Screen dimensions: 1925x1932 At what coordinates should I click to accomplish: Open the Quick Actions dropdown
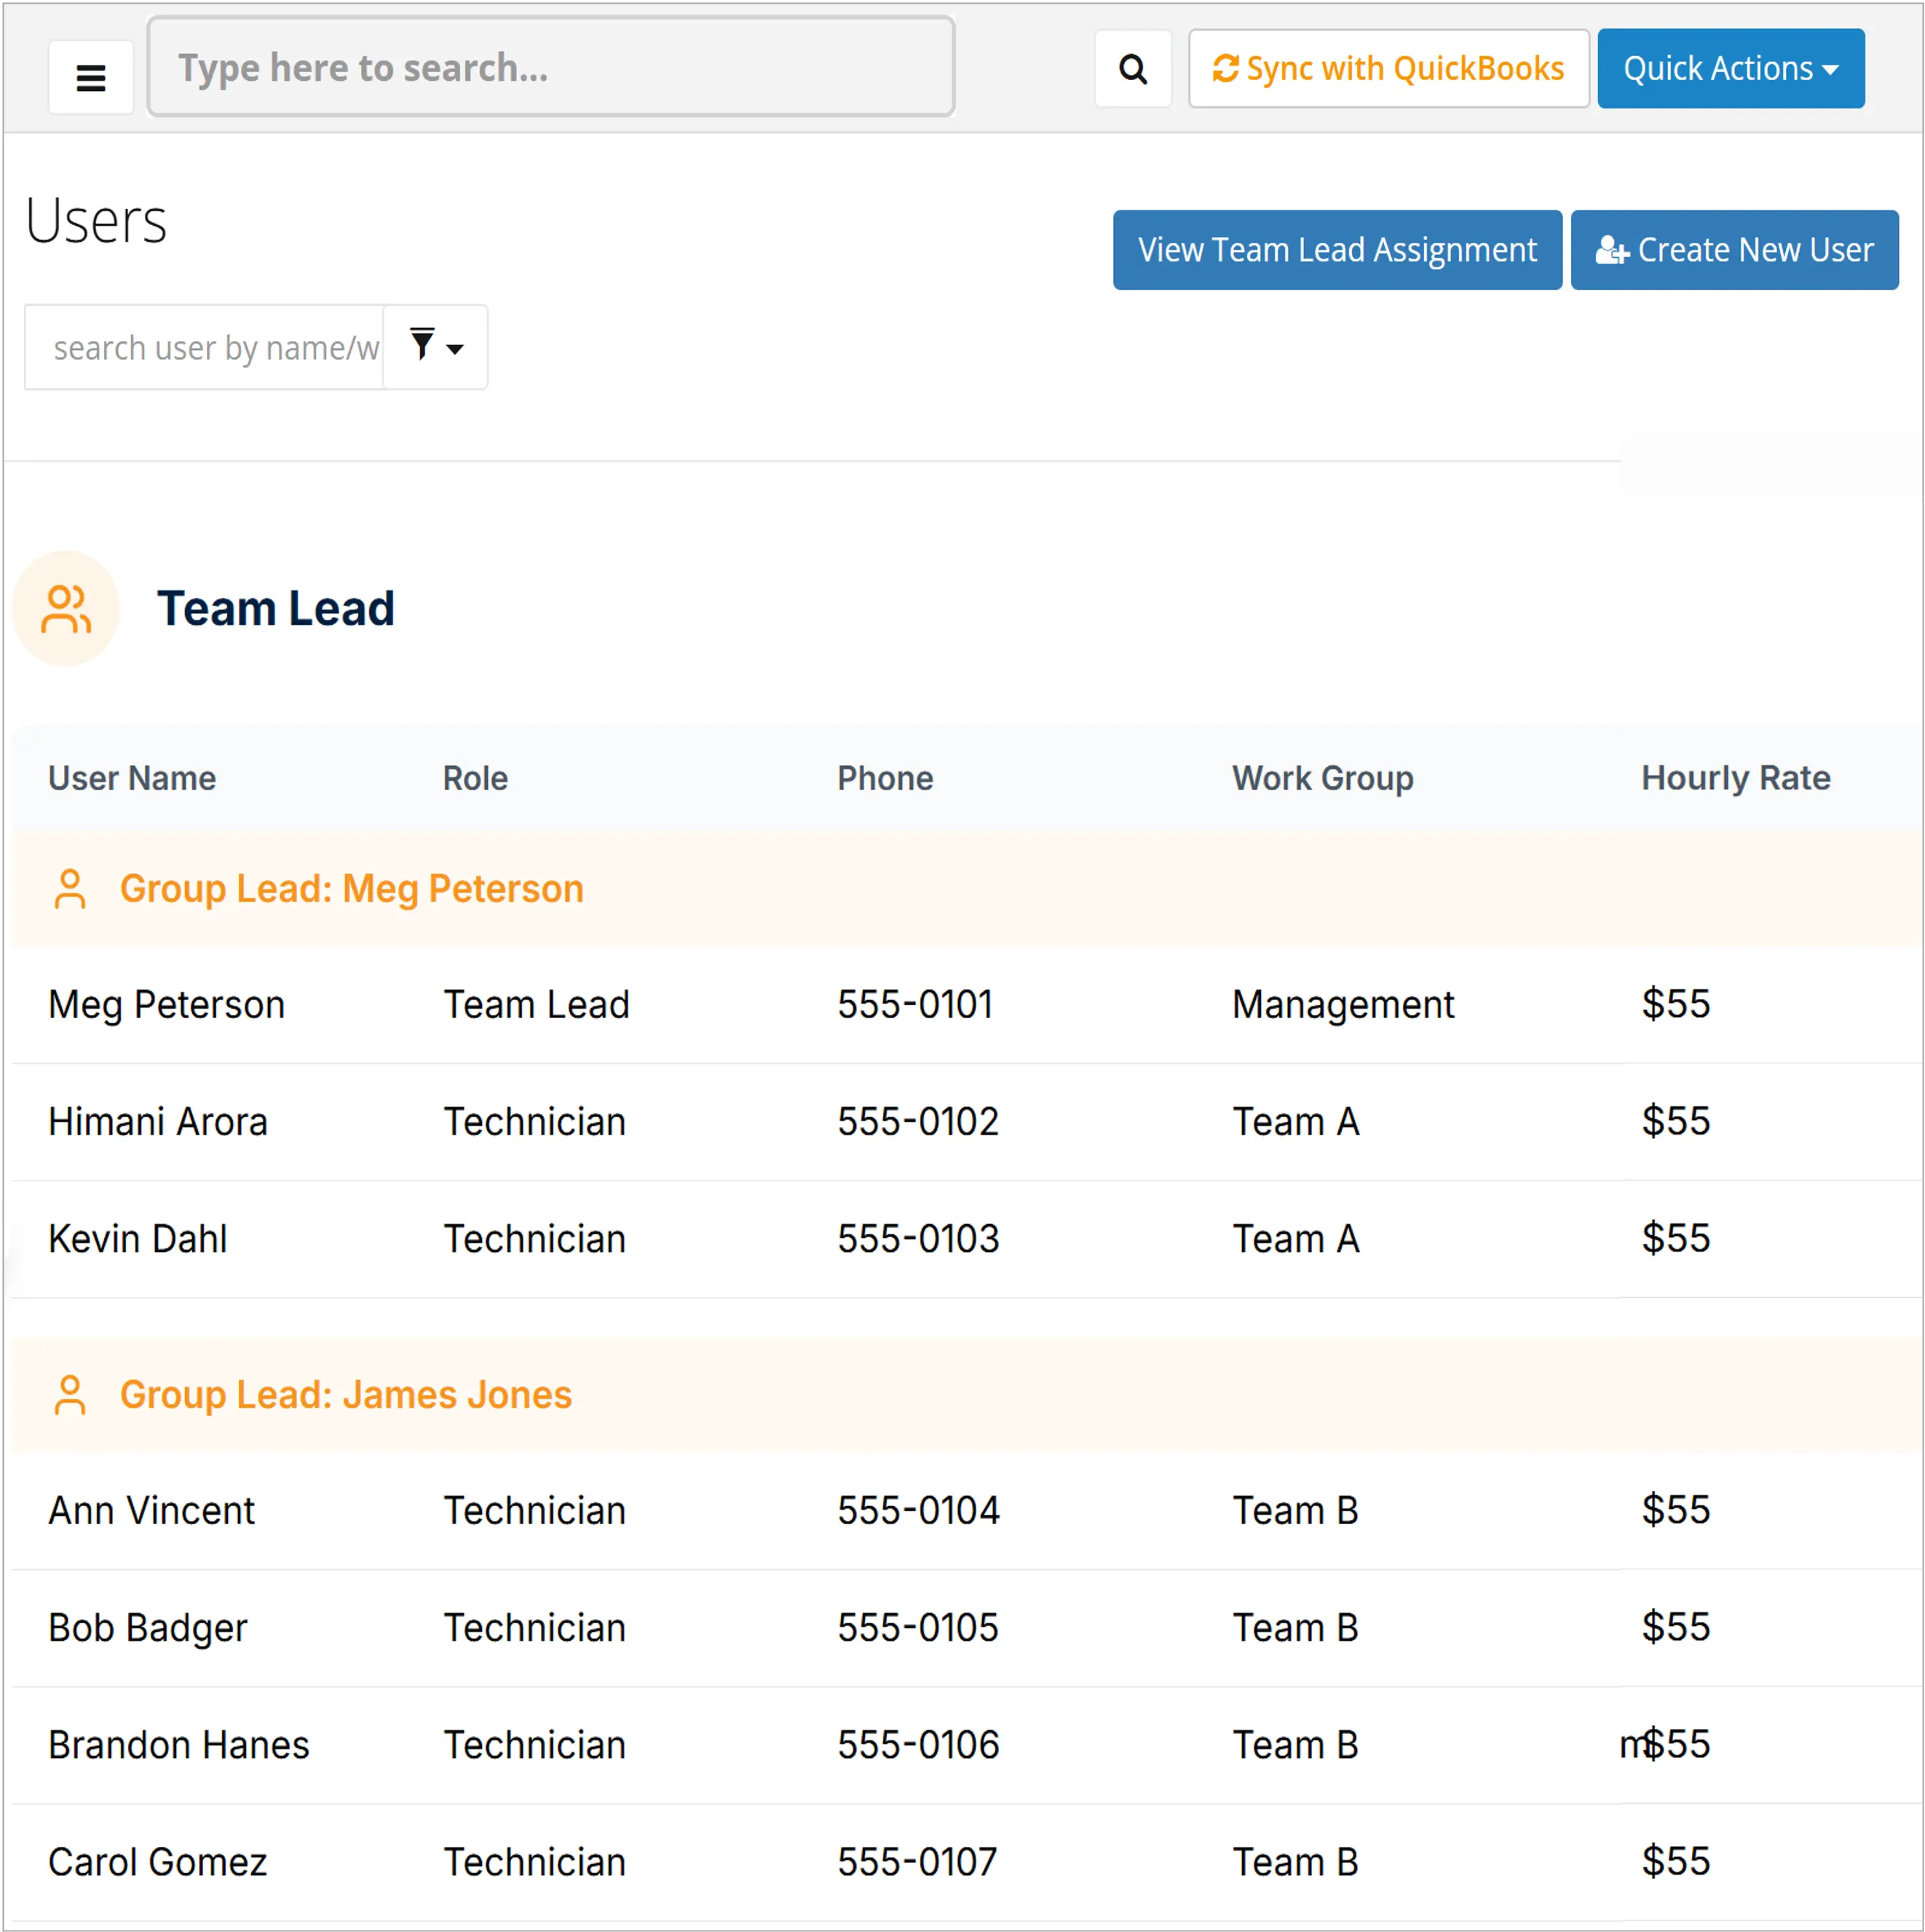(x=1730, y=69)
